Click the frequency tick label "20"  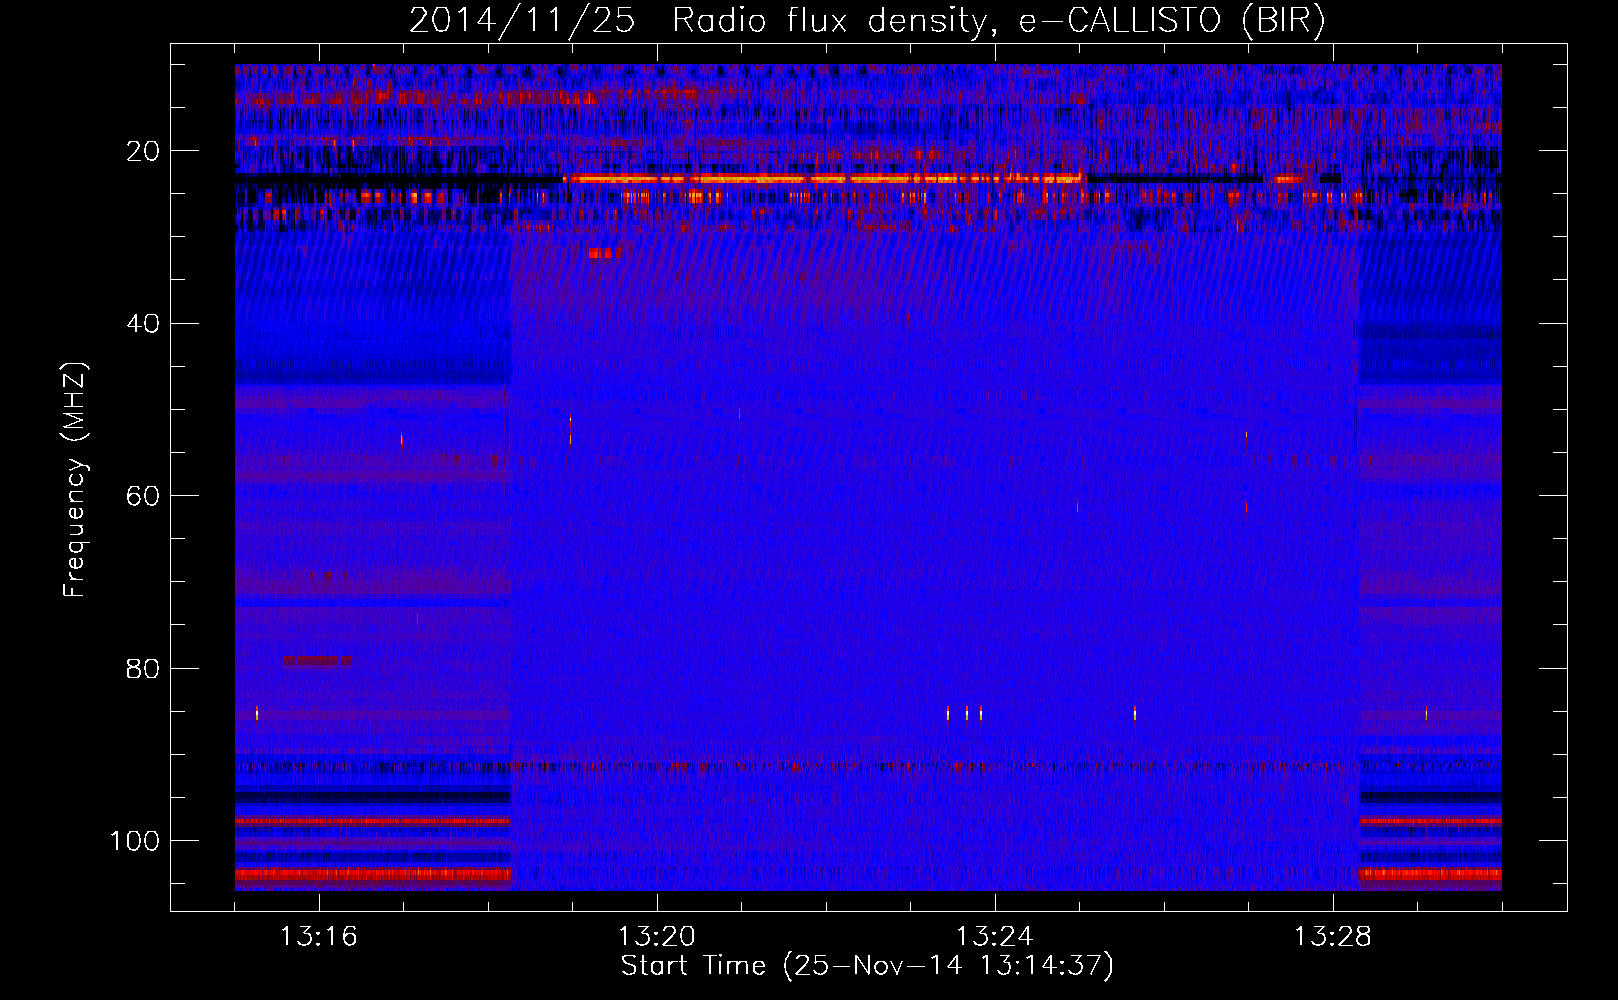[x=144, y=151]
